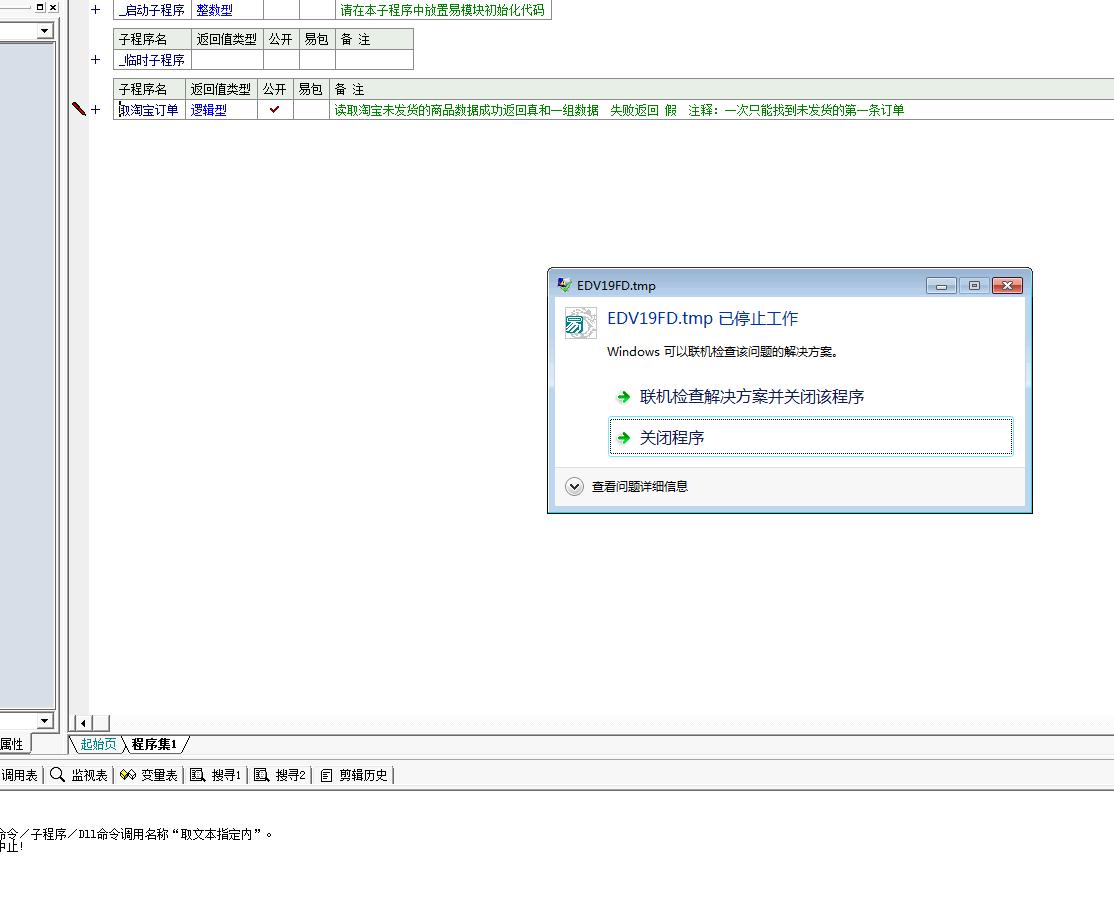
Task: Close the EDV19FD.tmp crash dialog
Action: point(1007,286)
